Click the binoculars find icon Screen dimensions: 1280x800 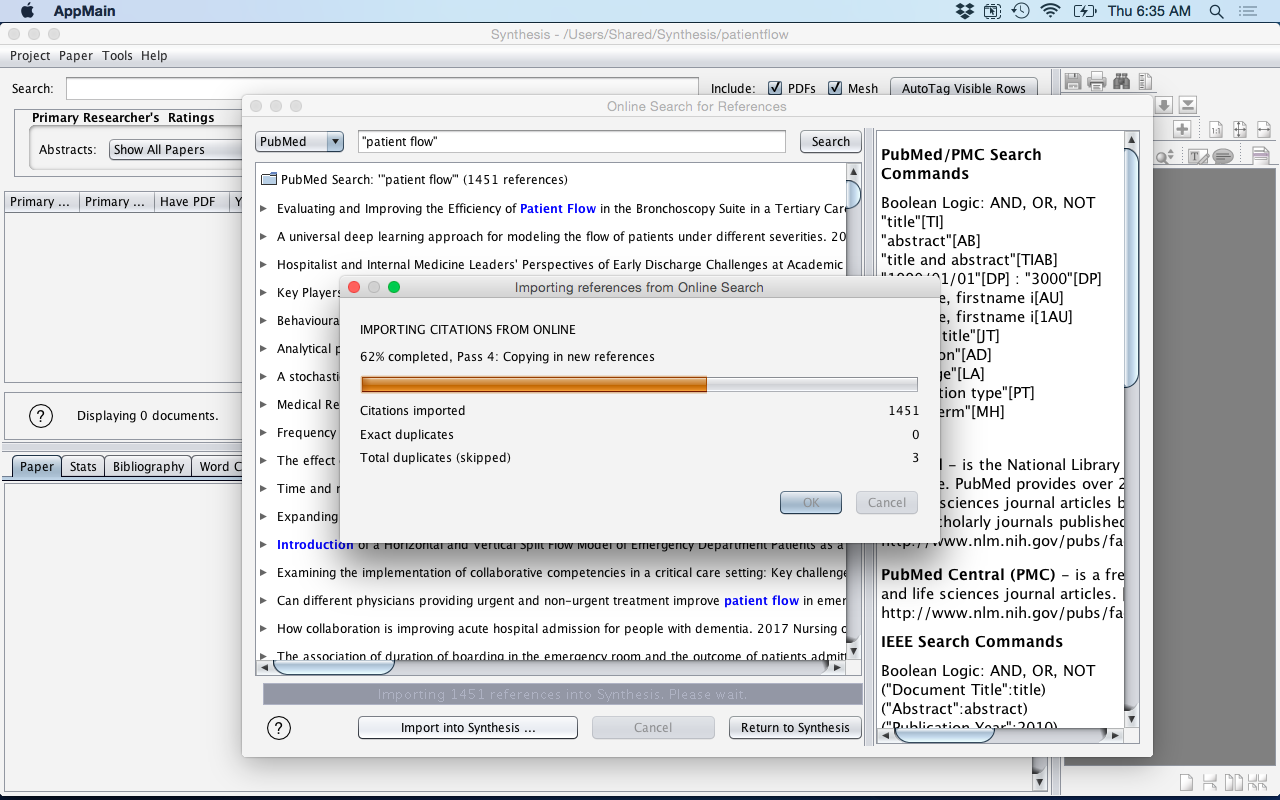(1121, 82)
